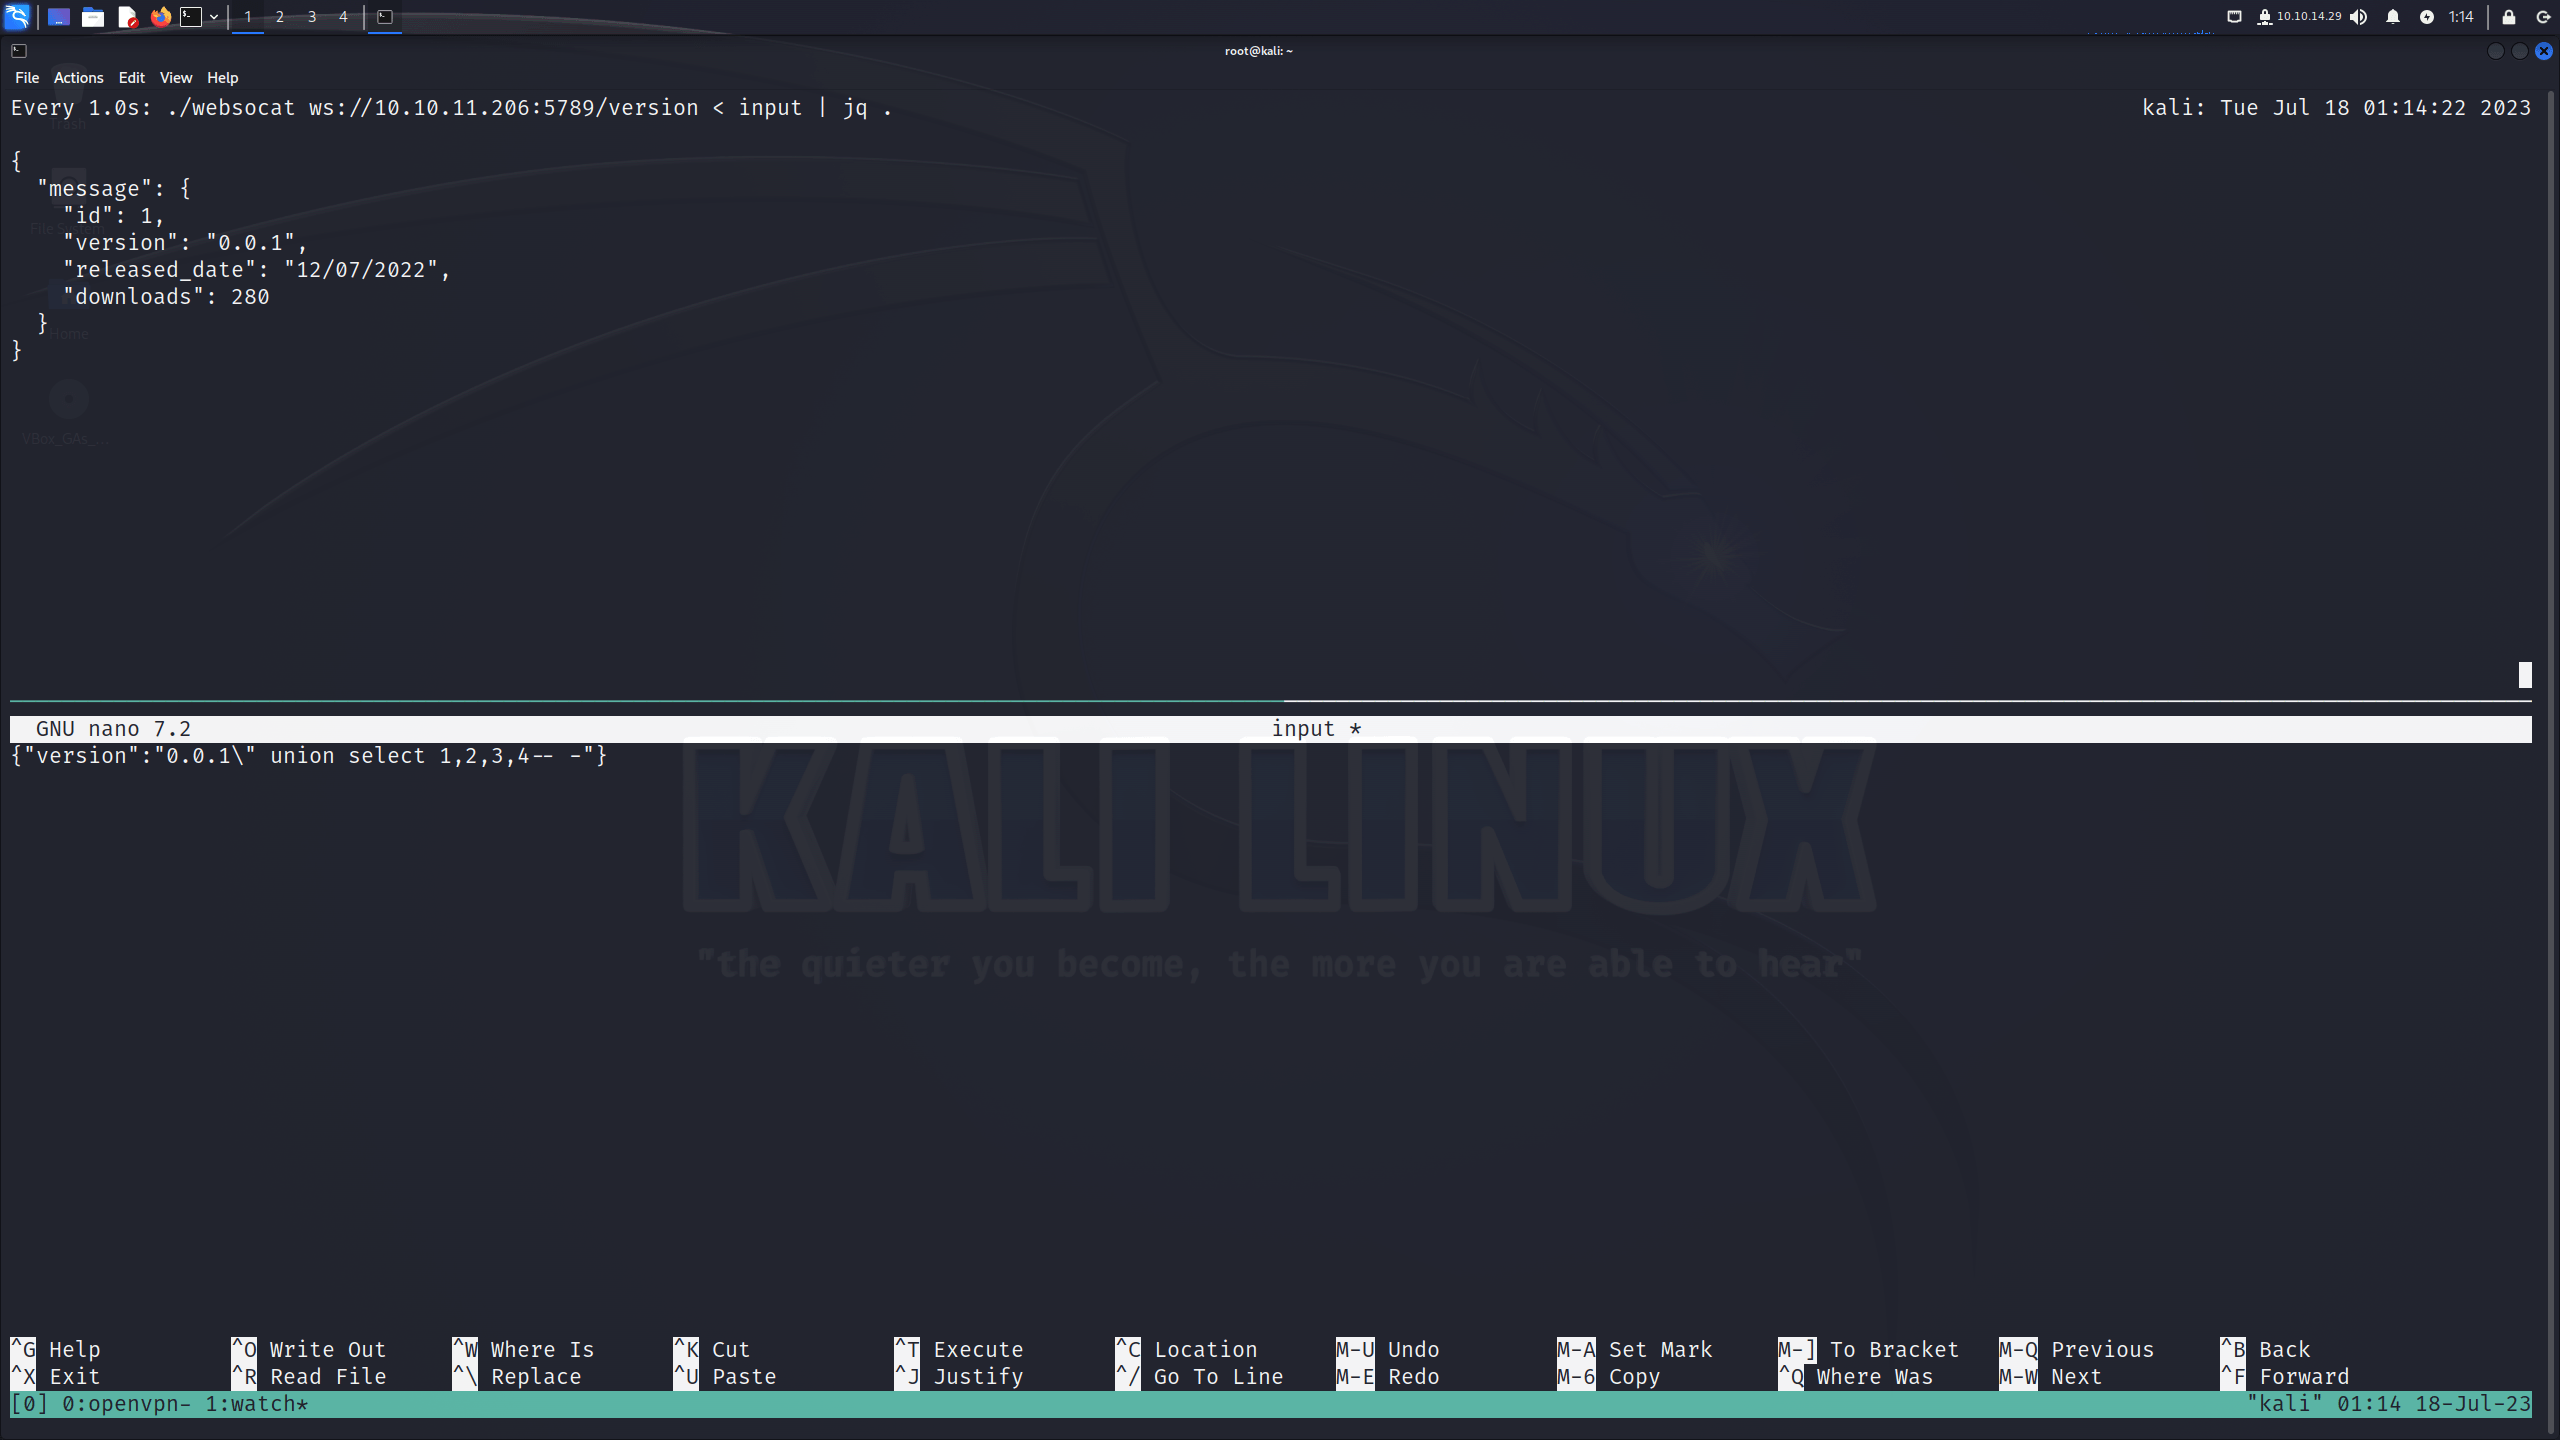Launch the text editor panel icon
2560x1440 pixels.
tap(127, 17)
